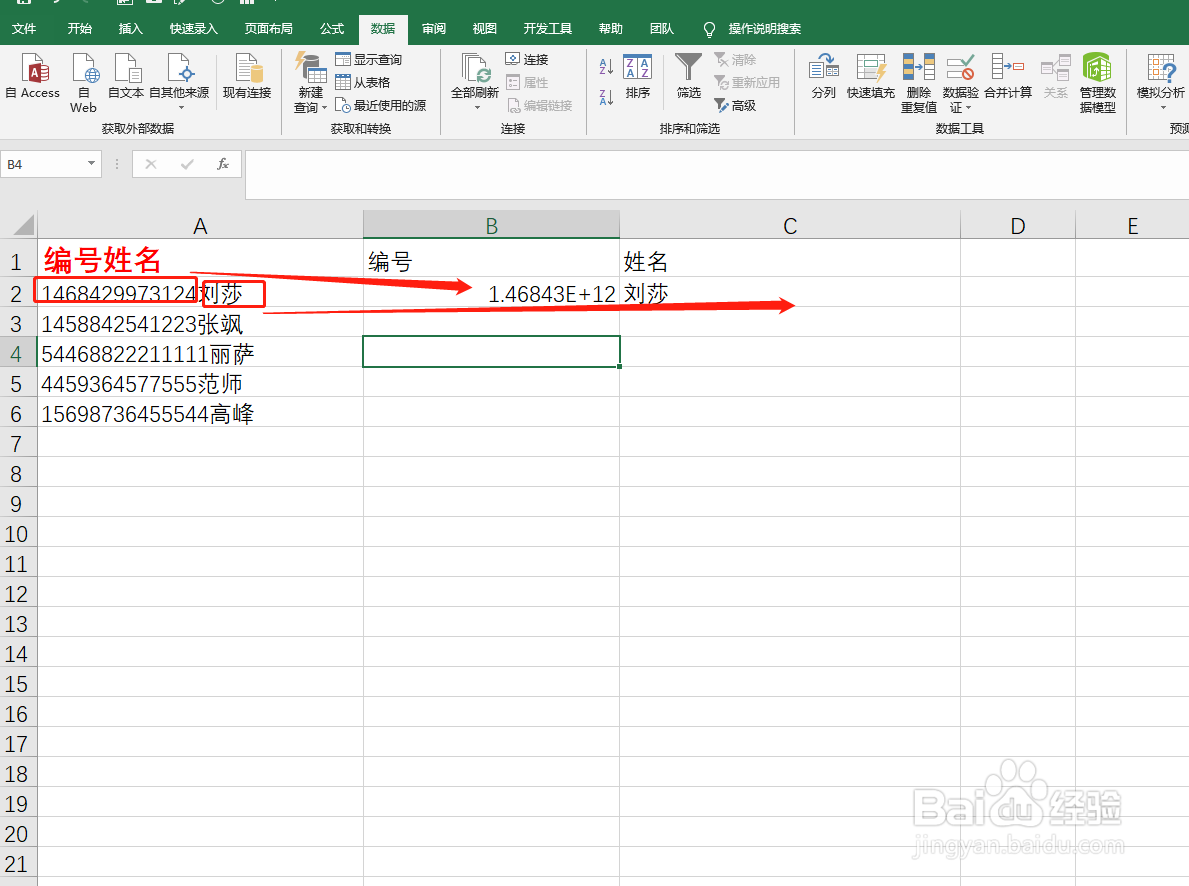Switch to the 开始 home tab
The image size is (1189, 886).
[80, 29]
